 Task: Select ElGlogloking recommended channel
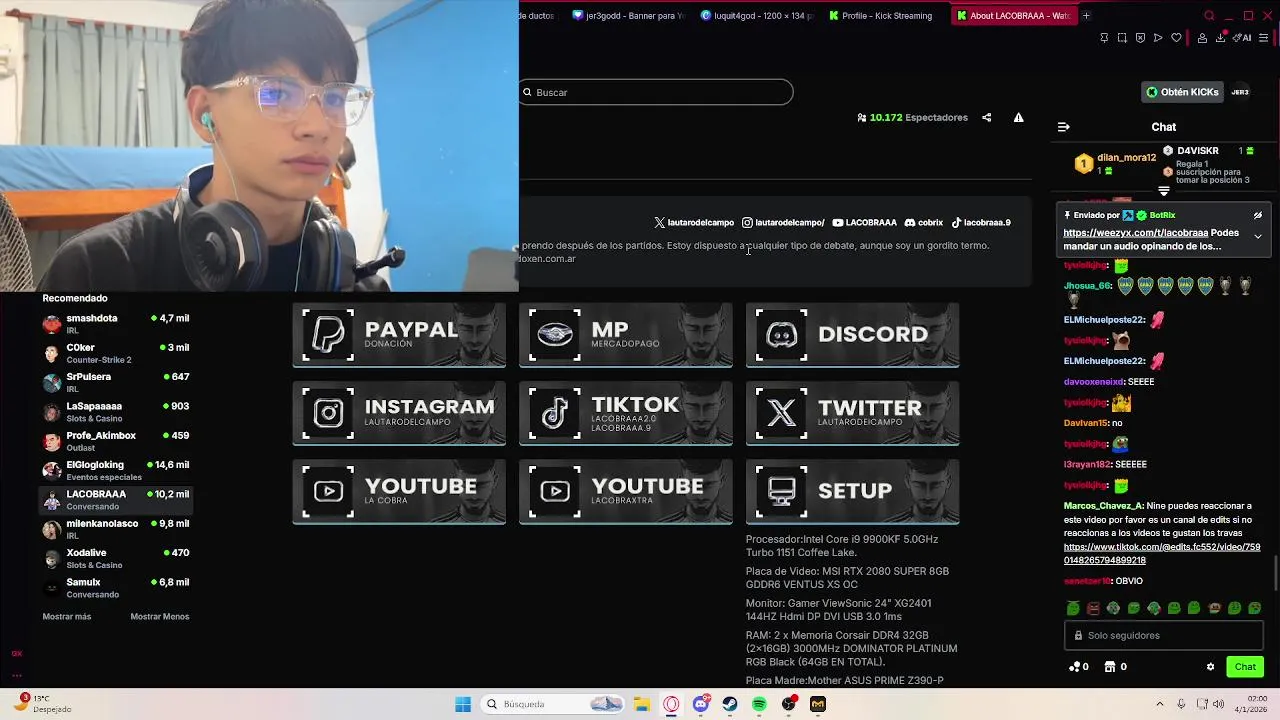(x=116, y=470)
